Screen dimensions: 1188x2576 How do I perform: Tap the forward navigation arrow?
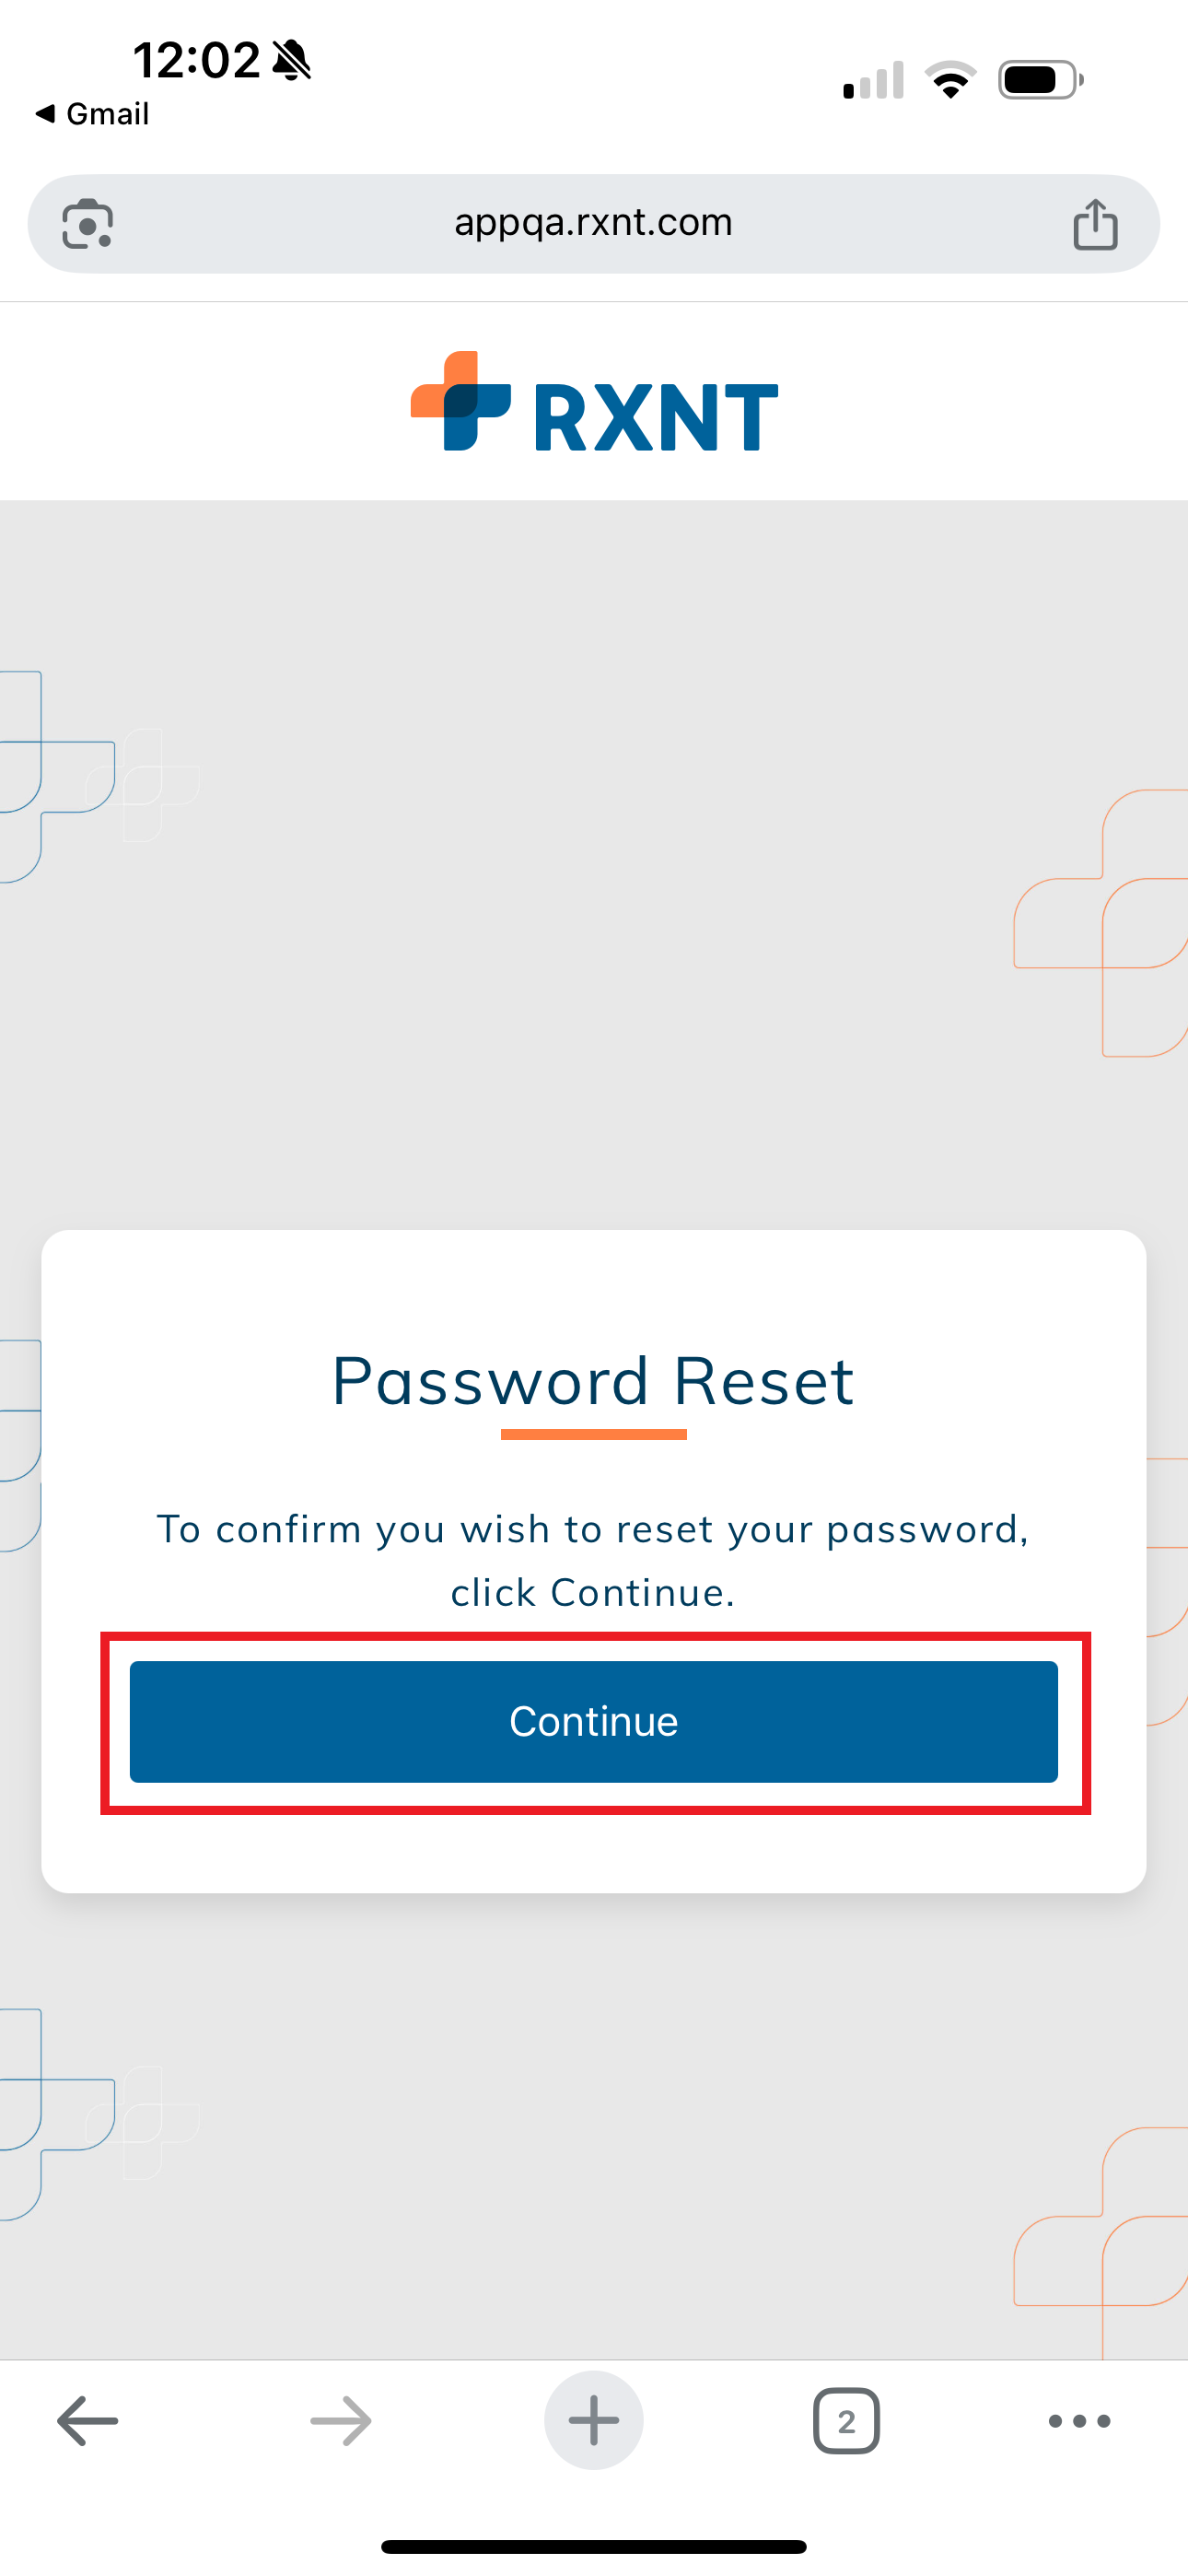341,2421
